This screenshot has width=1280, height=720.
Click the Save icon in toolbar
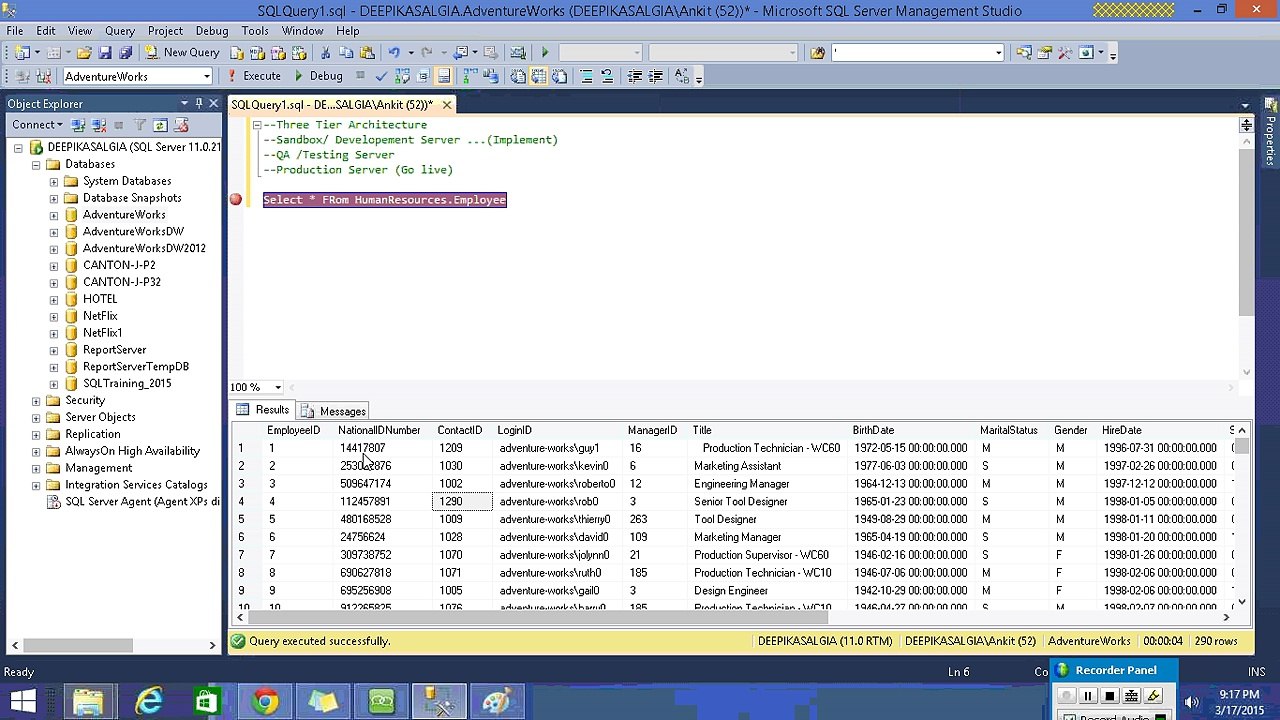105,52
